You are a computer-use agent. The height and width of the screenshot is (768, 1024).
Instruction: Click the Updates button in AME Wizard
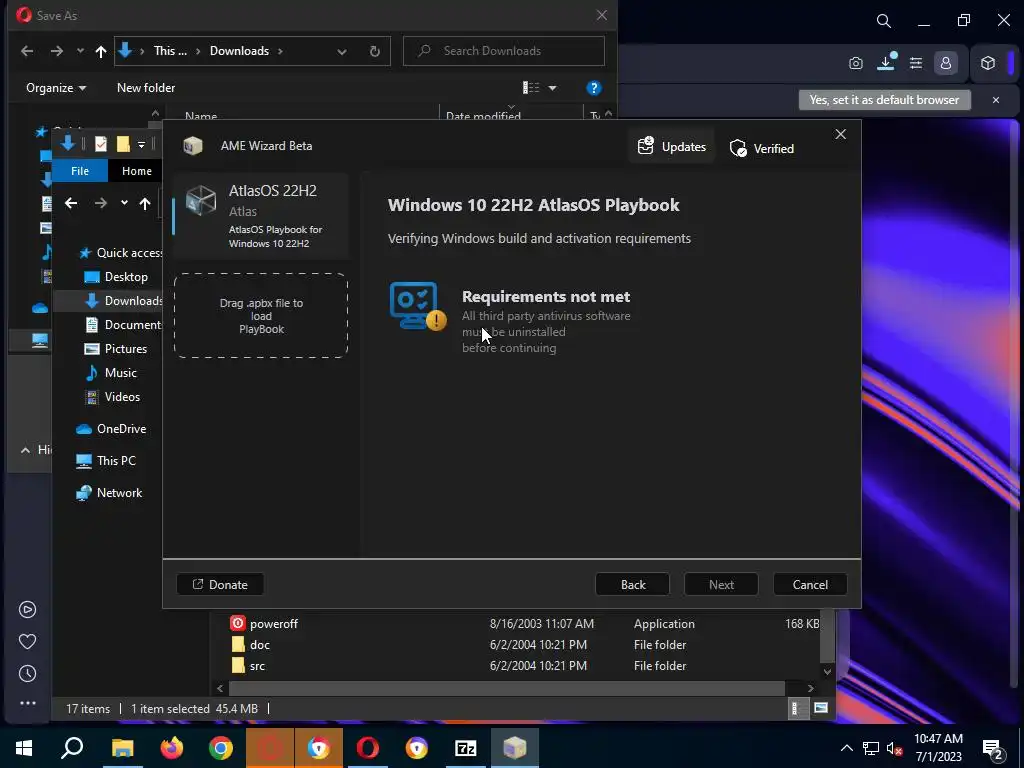tap(671, 146)
